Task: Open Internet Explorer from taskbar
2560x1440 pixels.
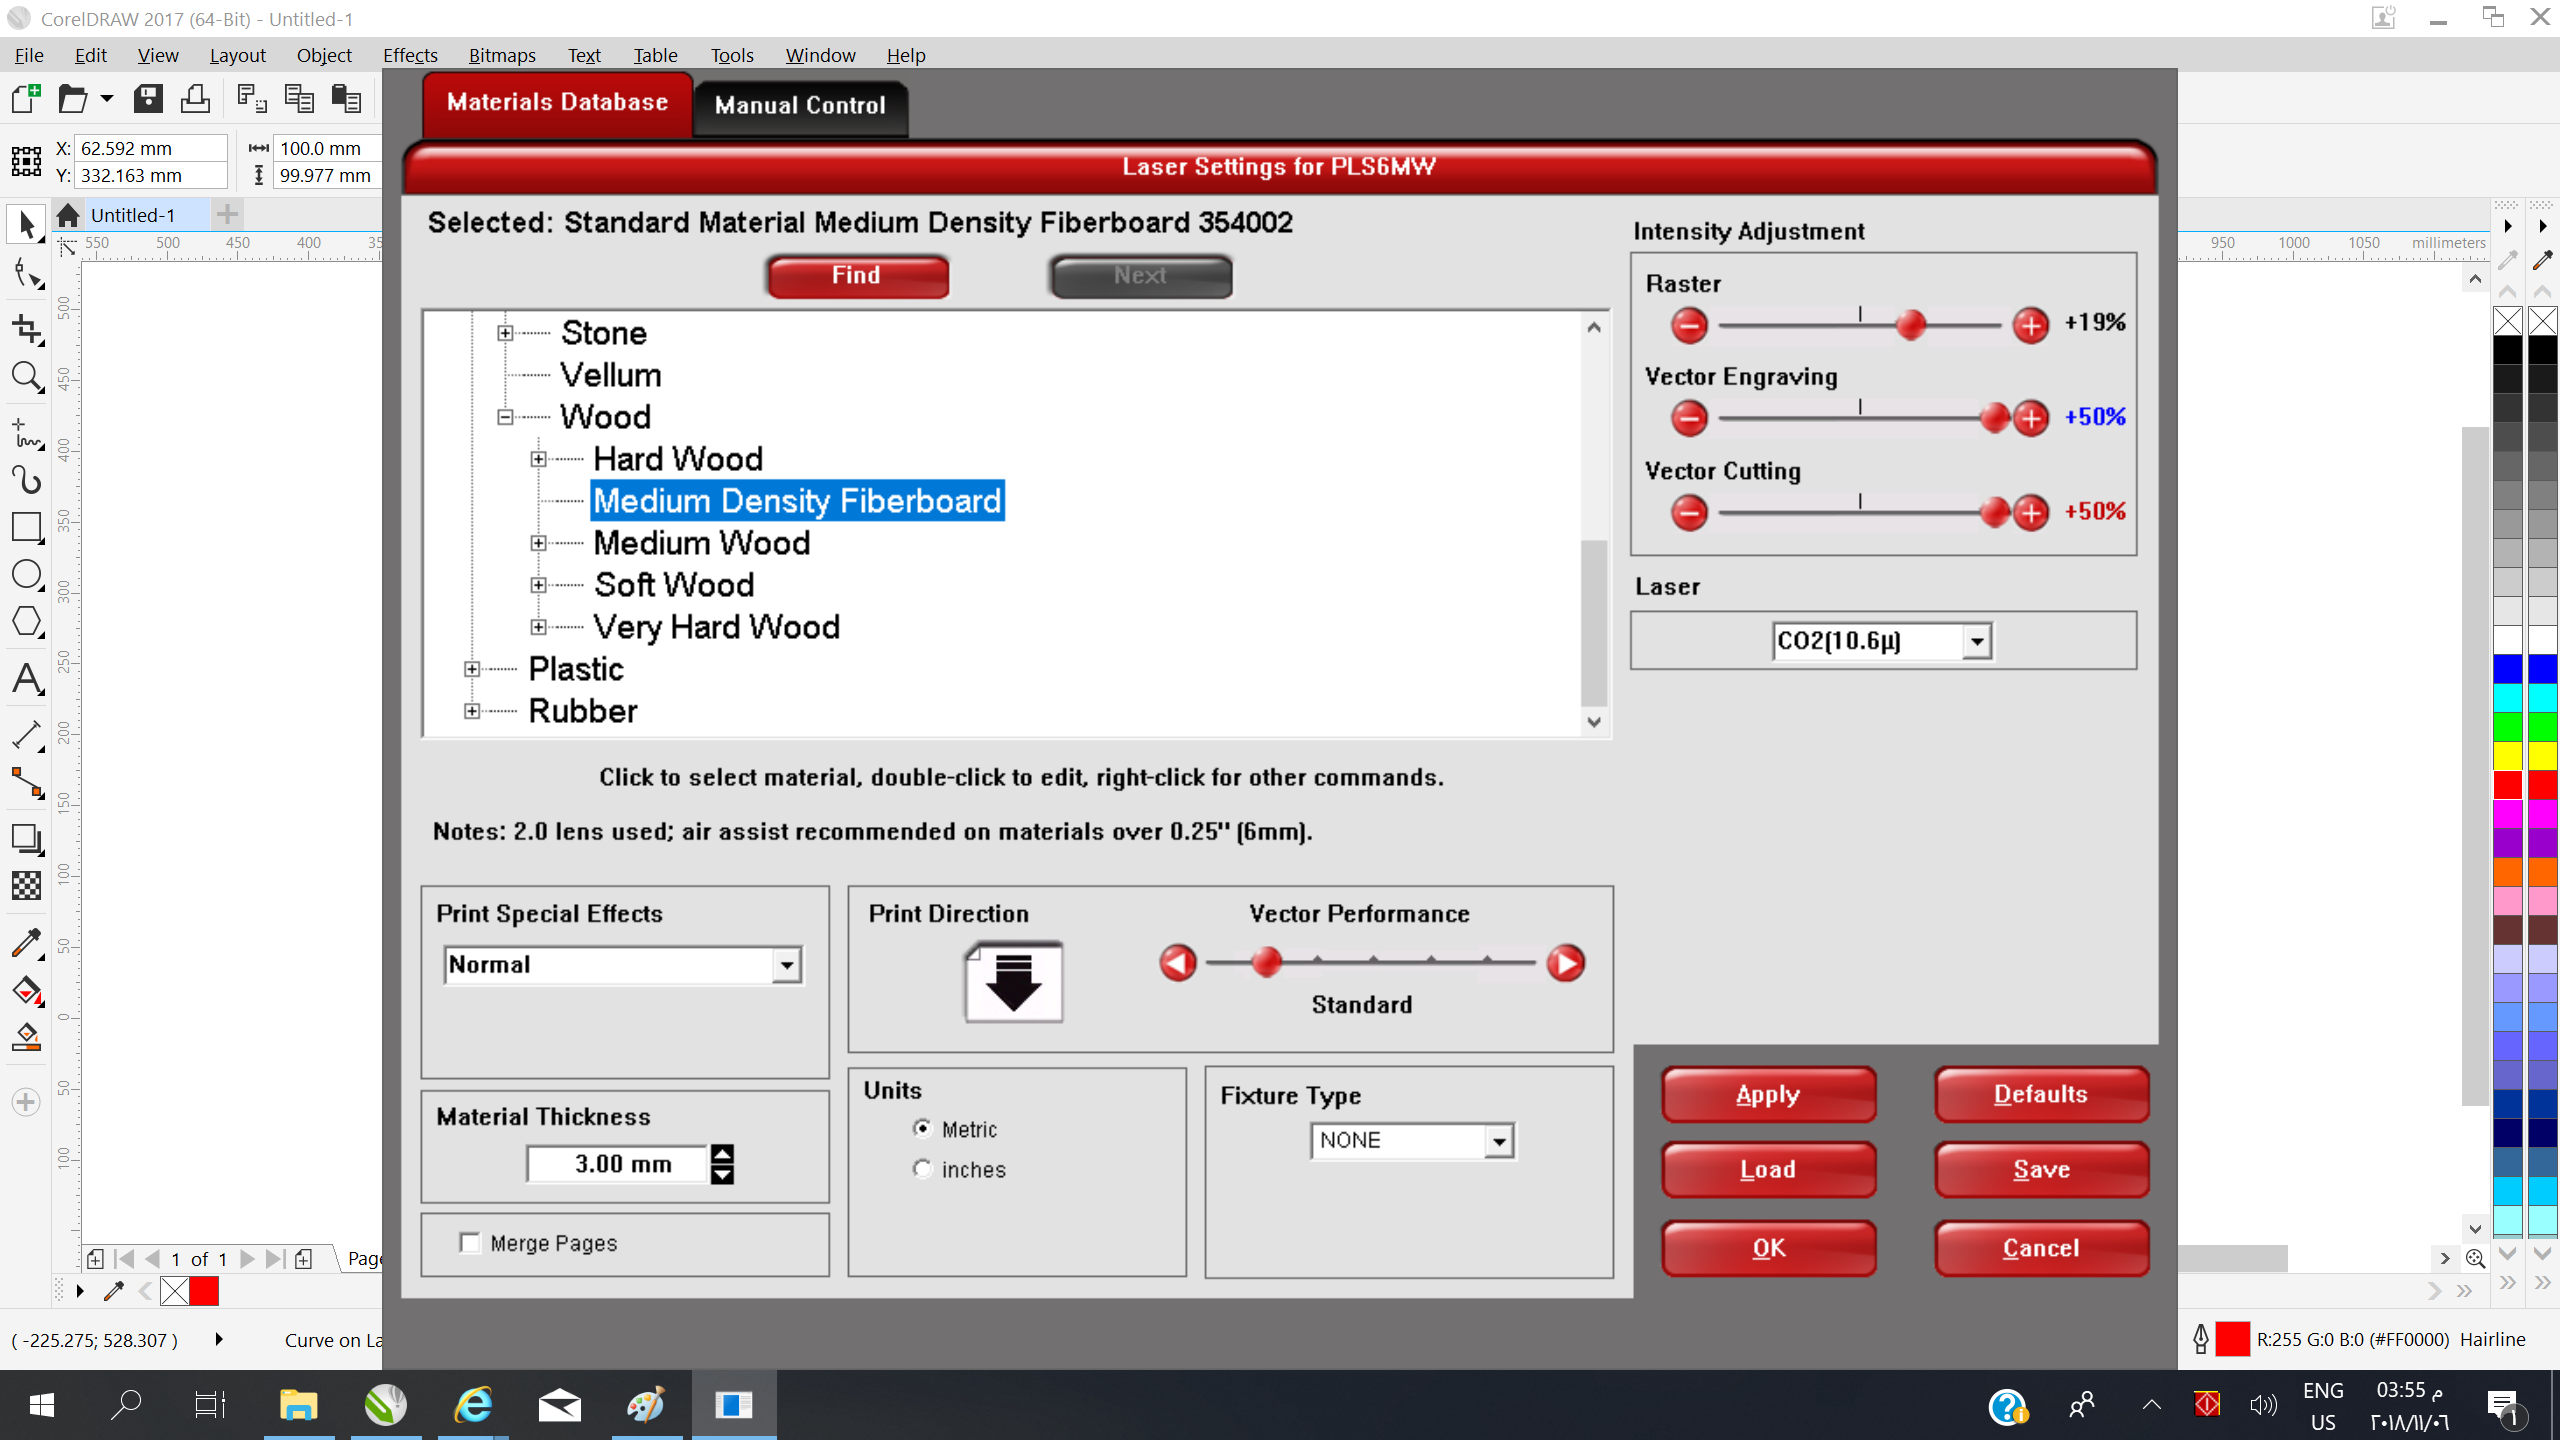Action: pyautogui.click(x=473, y=1405)
